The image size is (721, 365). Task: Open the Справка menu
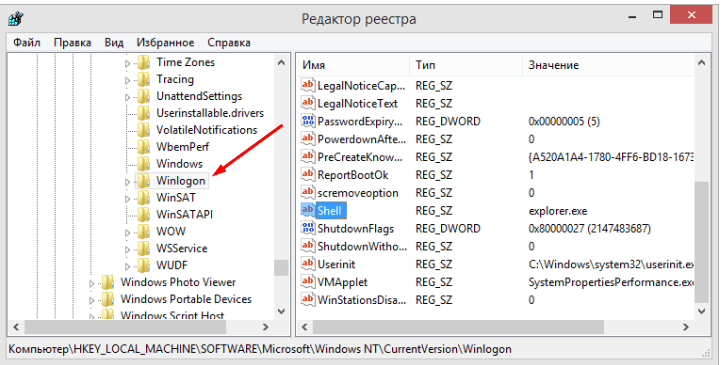229,43
